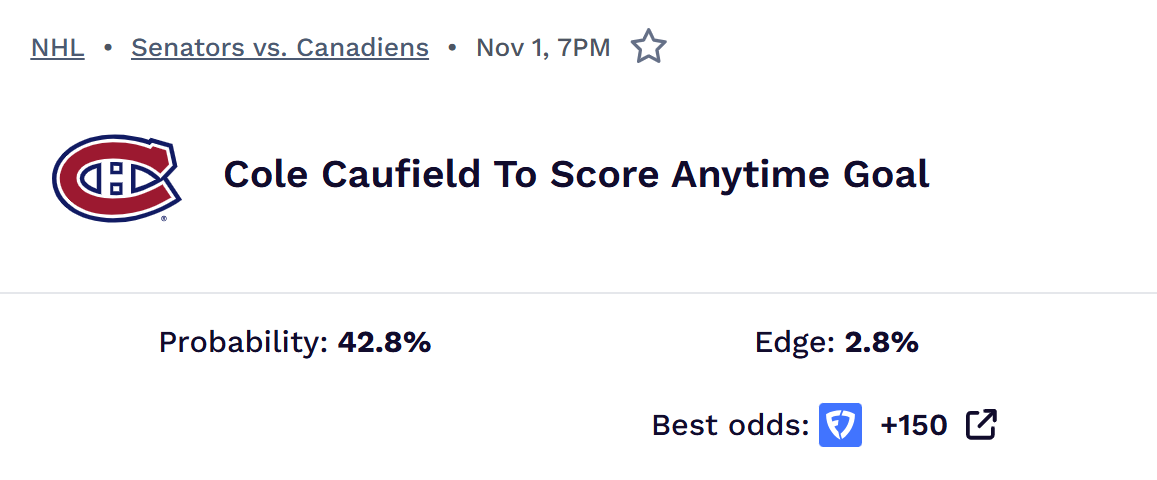
Task: Click the FanDuel sportsbook icon
Action: (840, 425)
